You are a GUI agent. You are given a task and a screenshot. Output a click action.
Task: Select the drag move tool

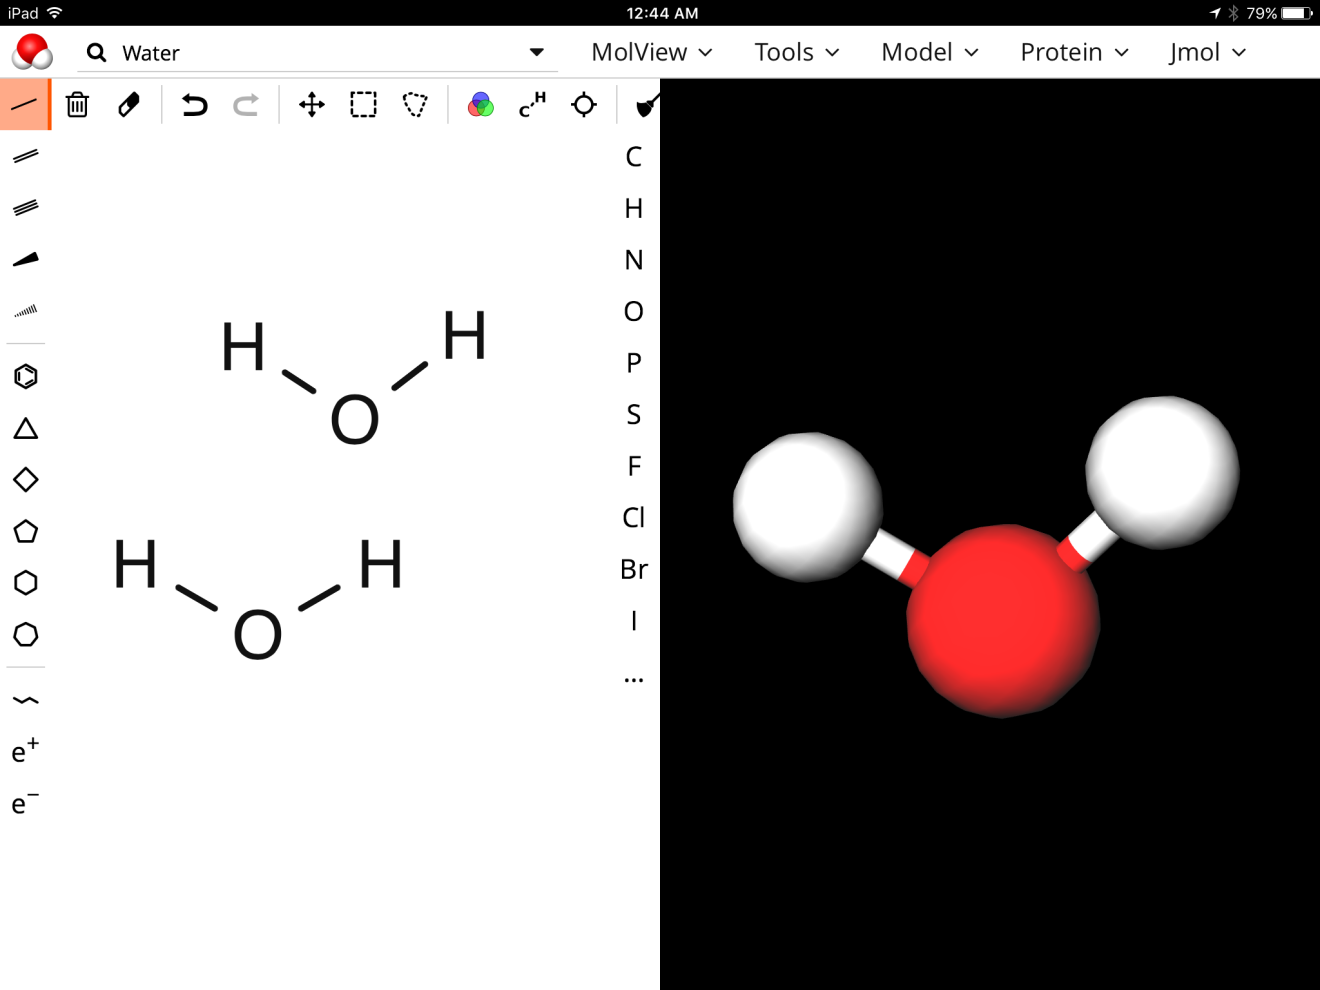click(312, 104)
